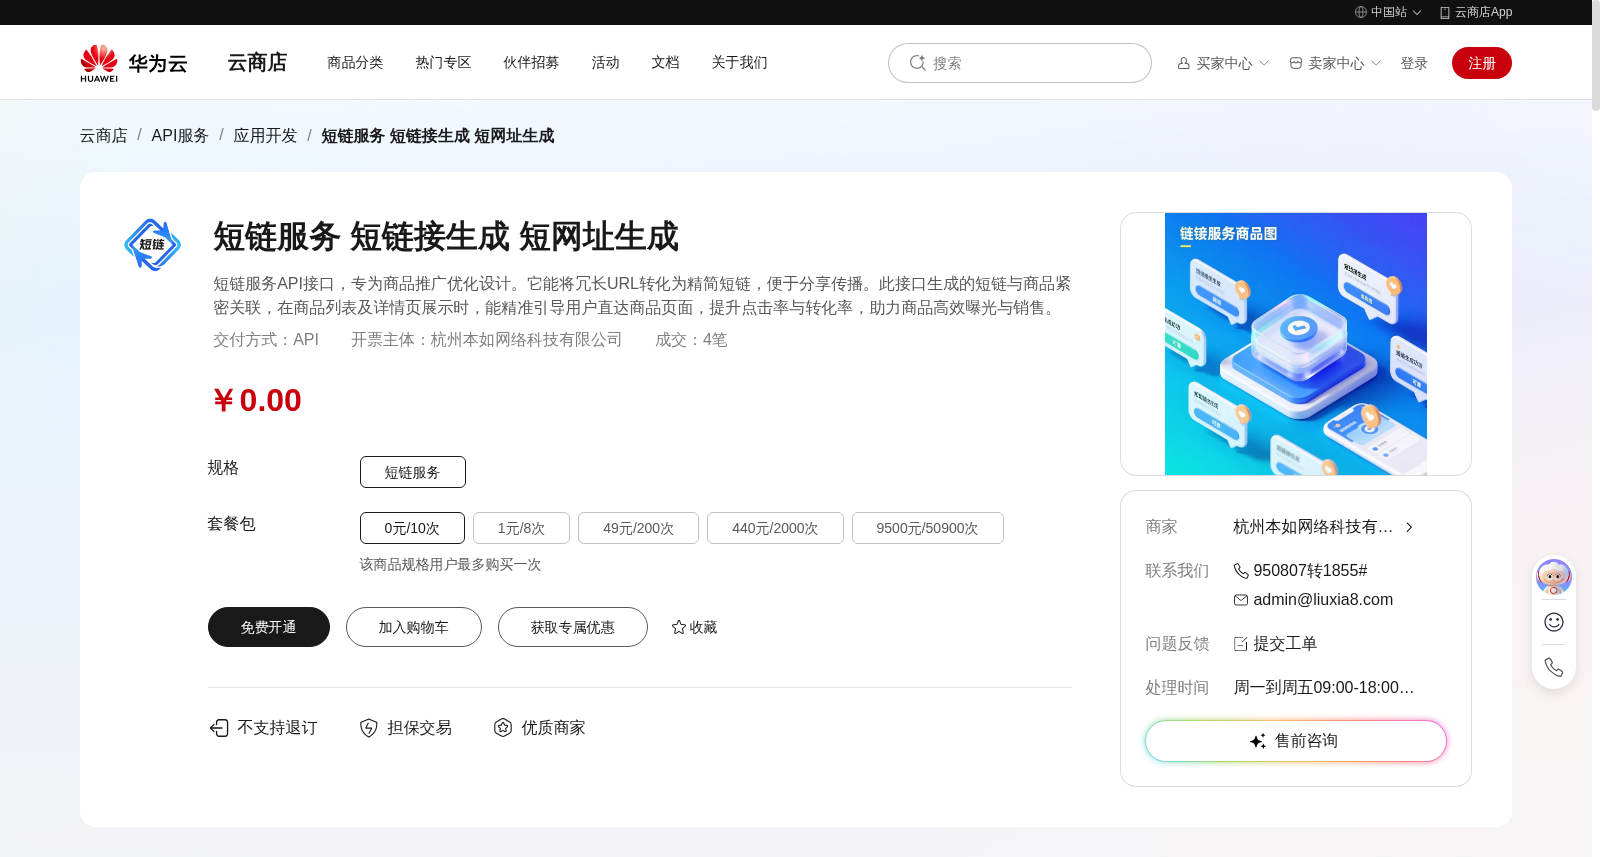Open the robot assistant avatar
1600x857 pixels.
(x=1554, y=577)
